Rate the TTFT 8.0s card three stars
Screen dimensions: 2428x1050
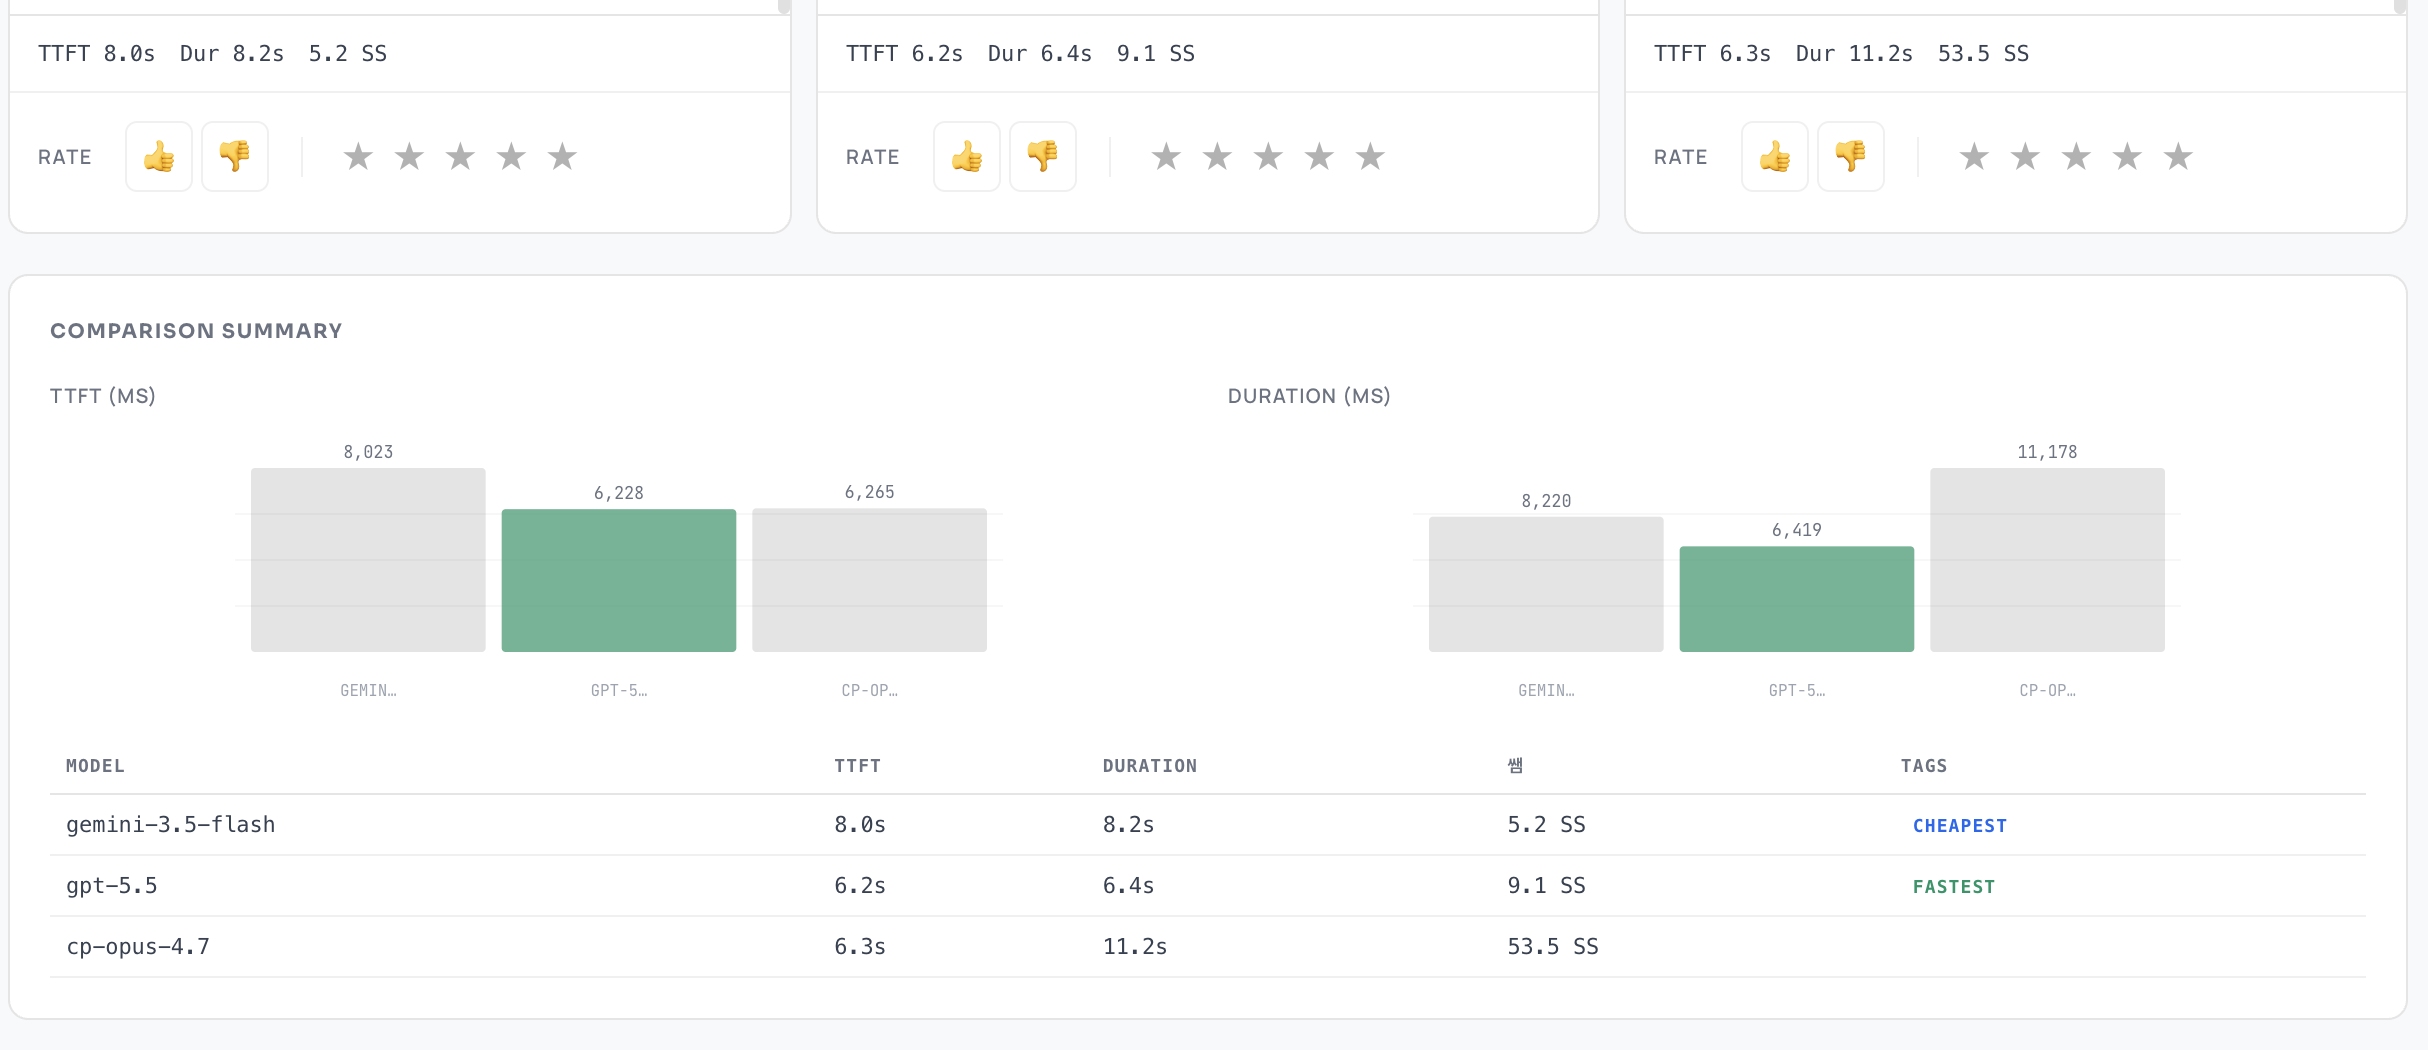pyautogui.click(x=460, y=156)
